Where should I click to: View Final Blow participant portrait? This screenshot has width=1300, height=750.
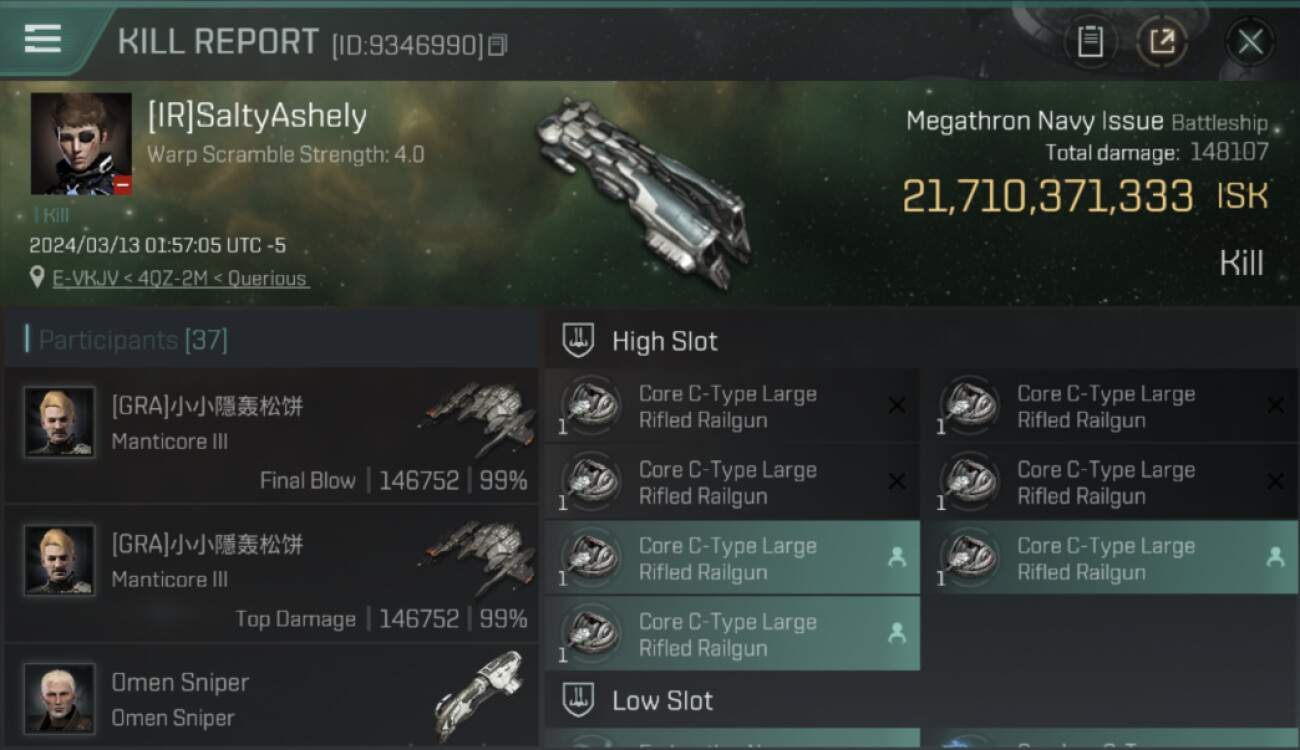pos(60,422)
